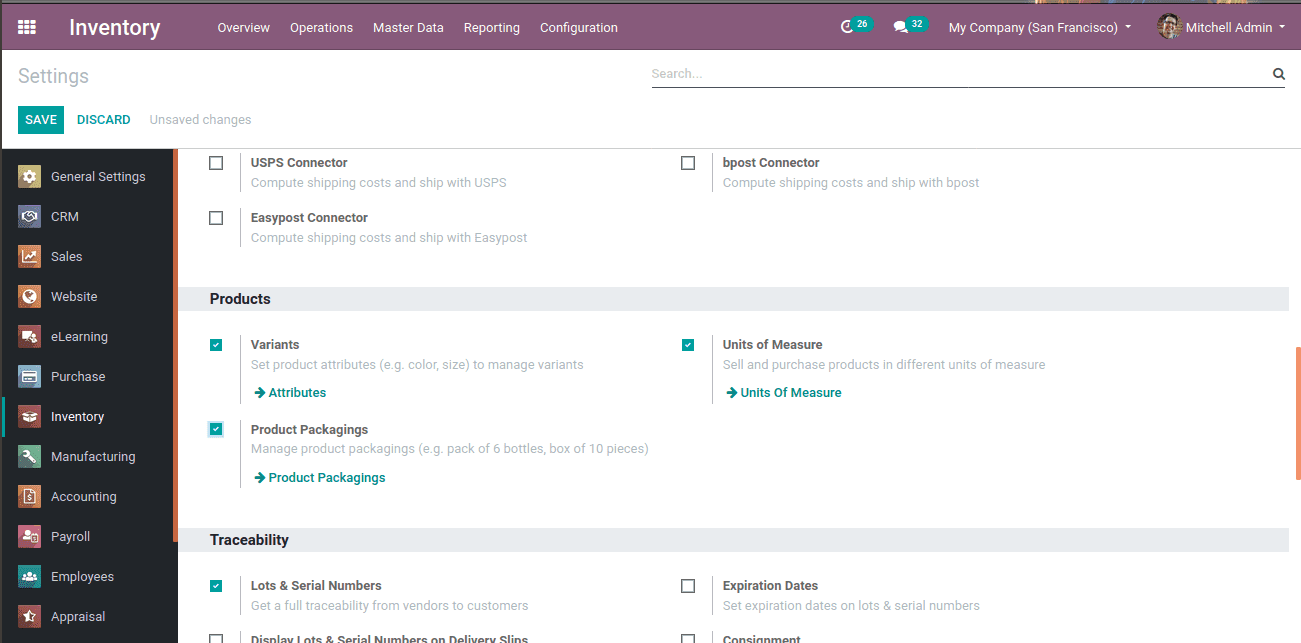Open the Units Of Measure link
Viewport: 1301px width, 643px height.
coord(784,393)
